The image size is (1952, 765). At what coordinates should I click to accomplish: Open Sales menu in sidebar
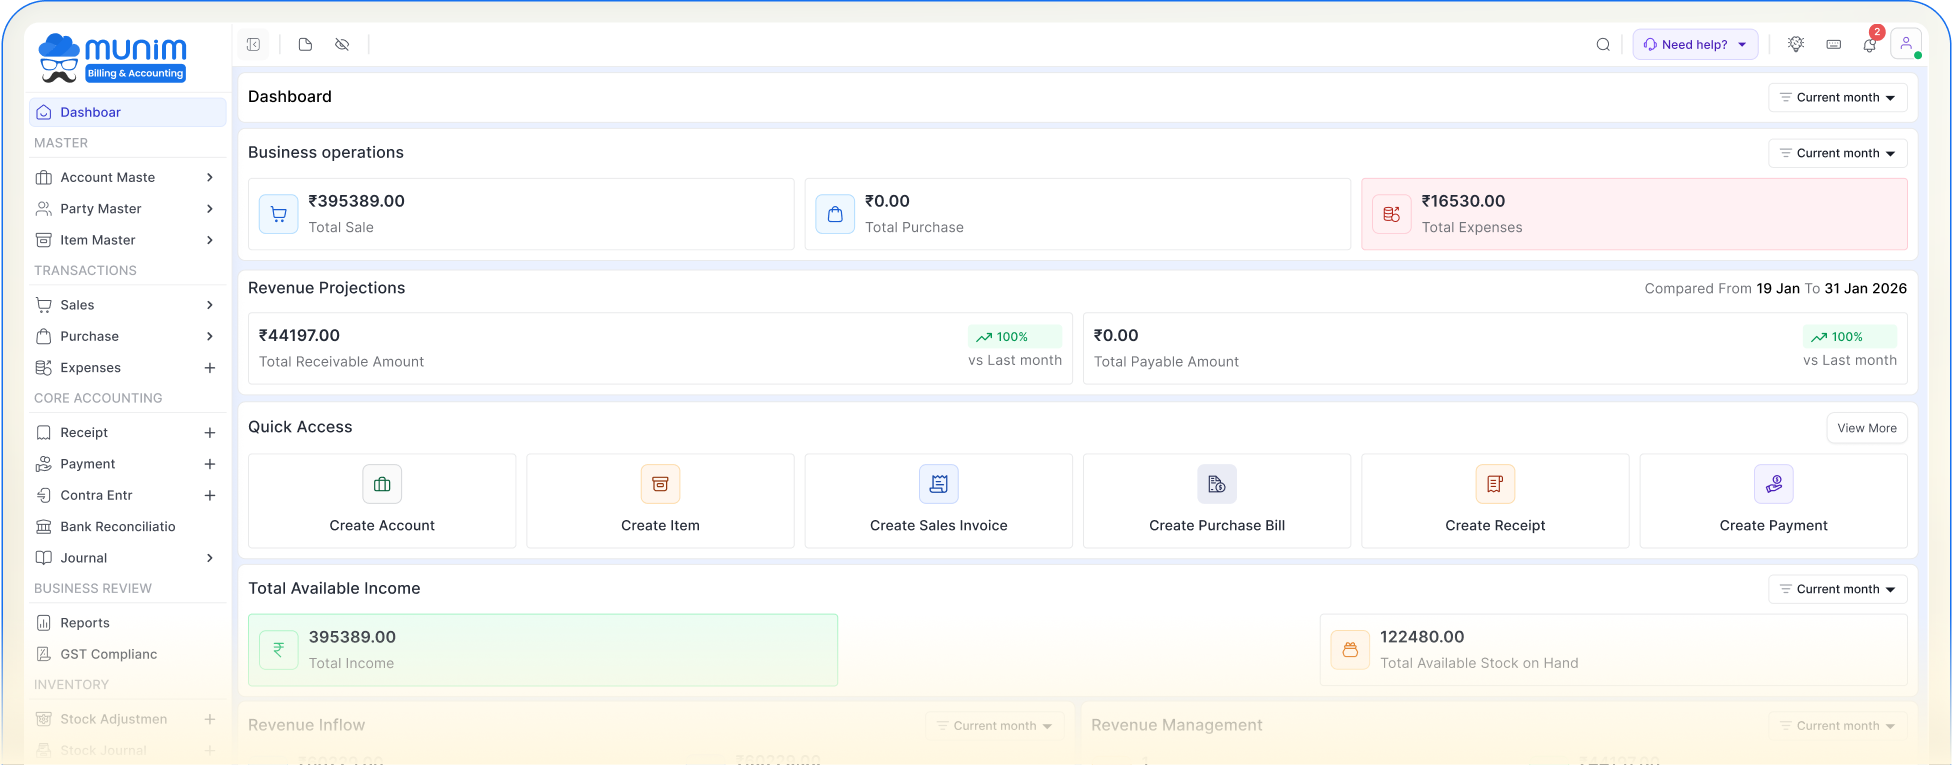[x=128, y=305]
